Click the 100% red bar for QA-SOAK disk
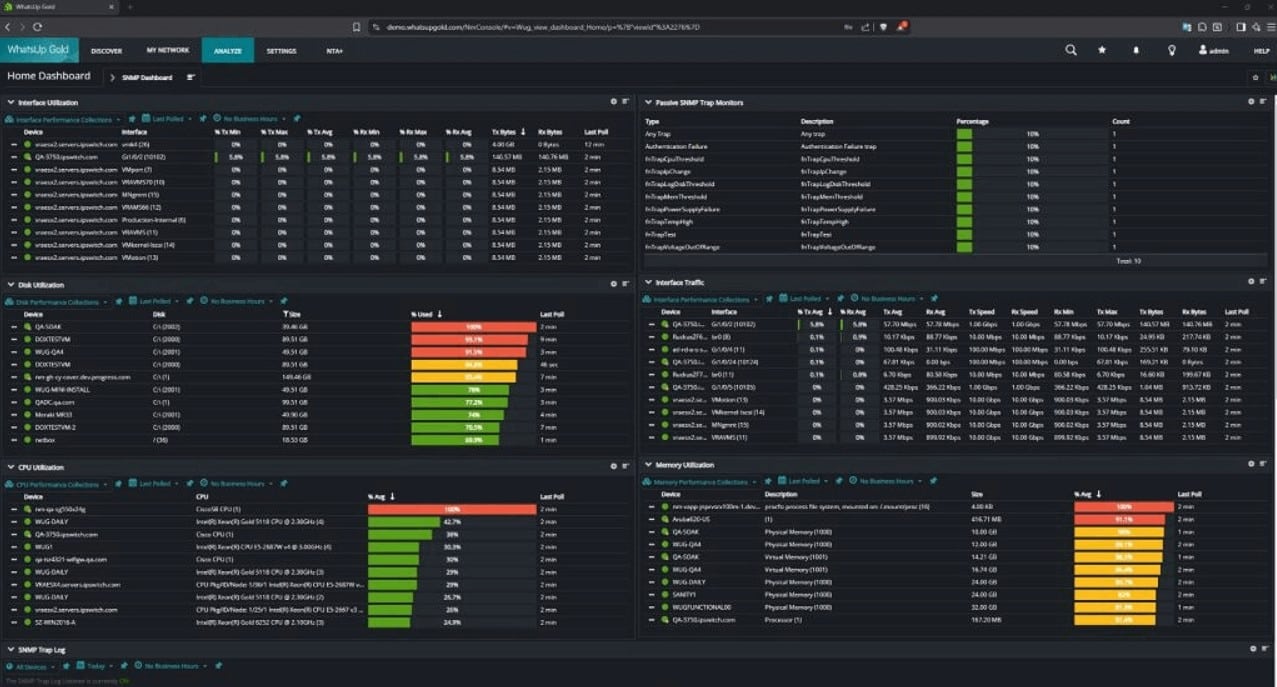 coord(472,327)
